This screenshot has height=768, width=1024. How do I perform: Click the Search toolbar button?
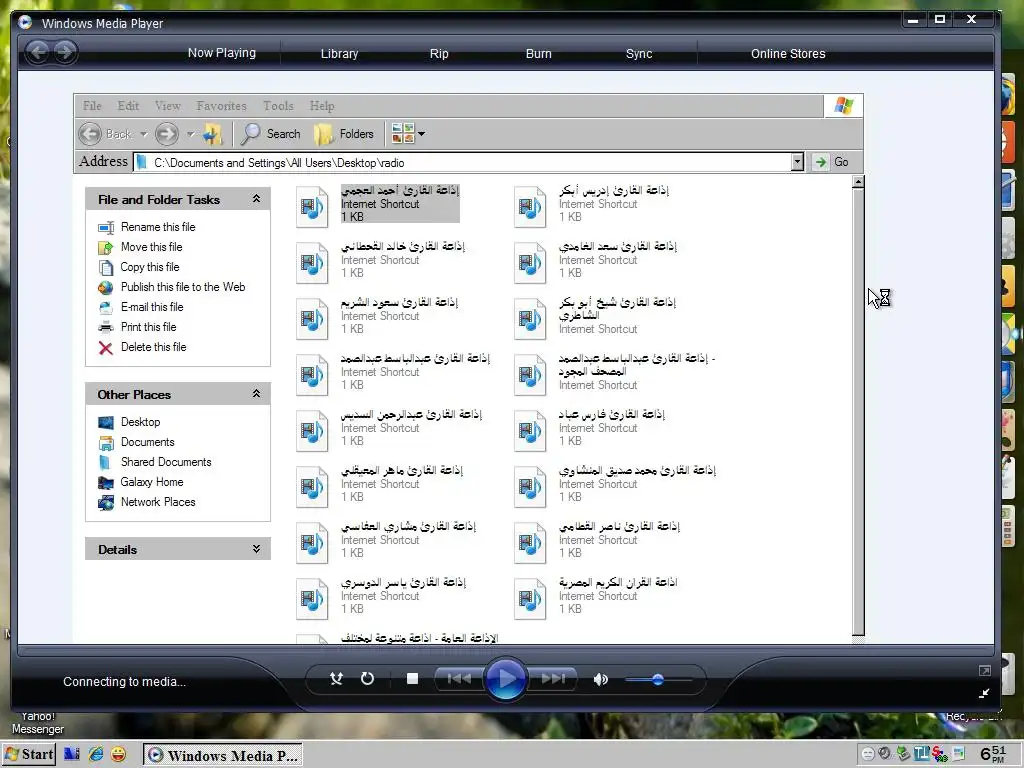pyautogui.click(x=270, y=134)
